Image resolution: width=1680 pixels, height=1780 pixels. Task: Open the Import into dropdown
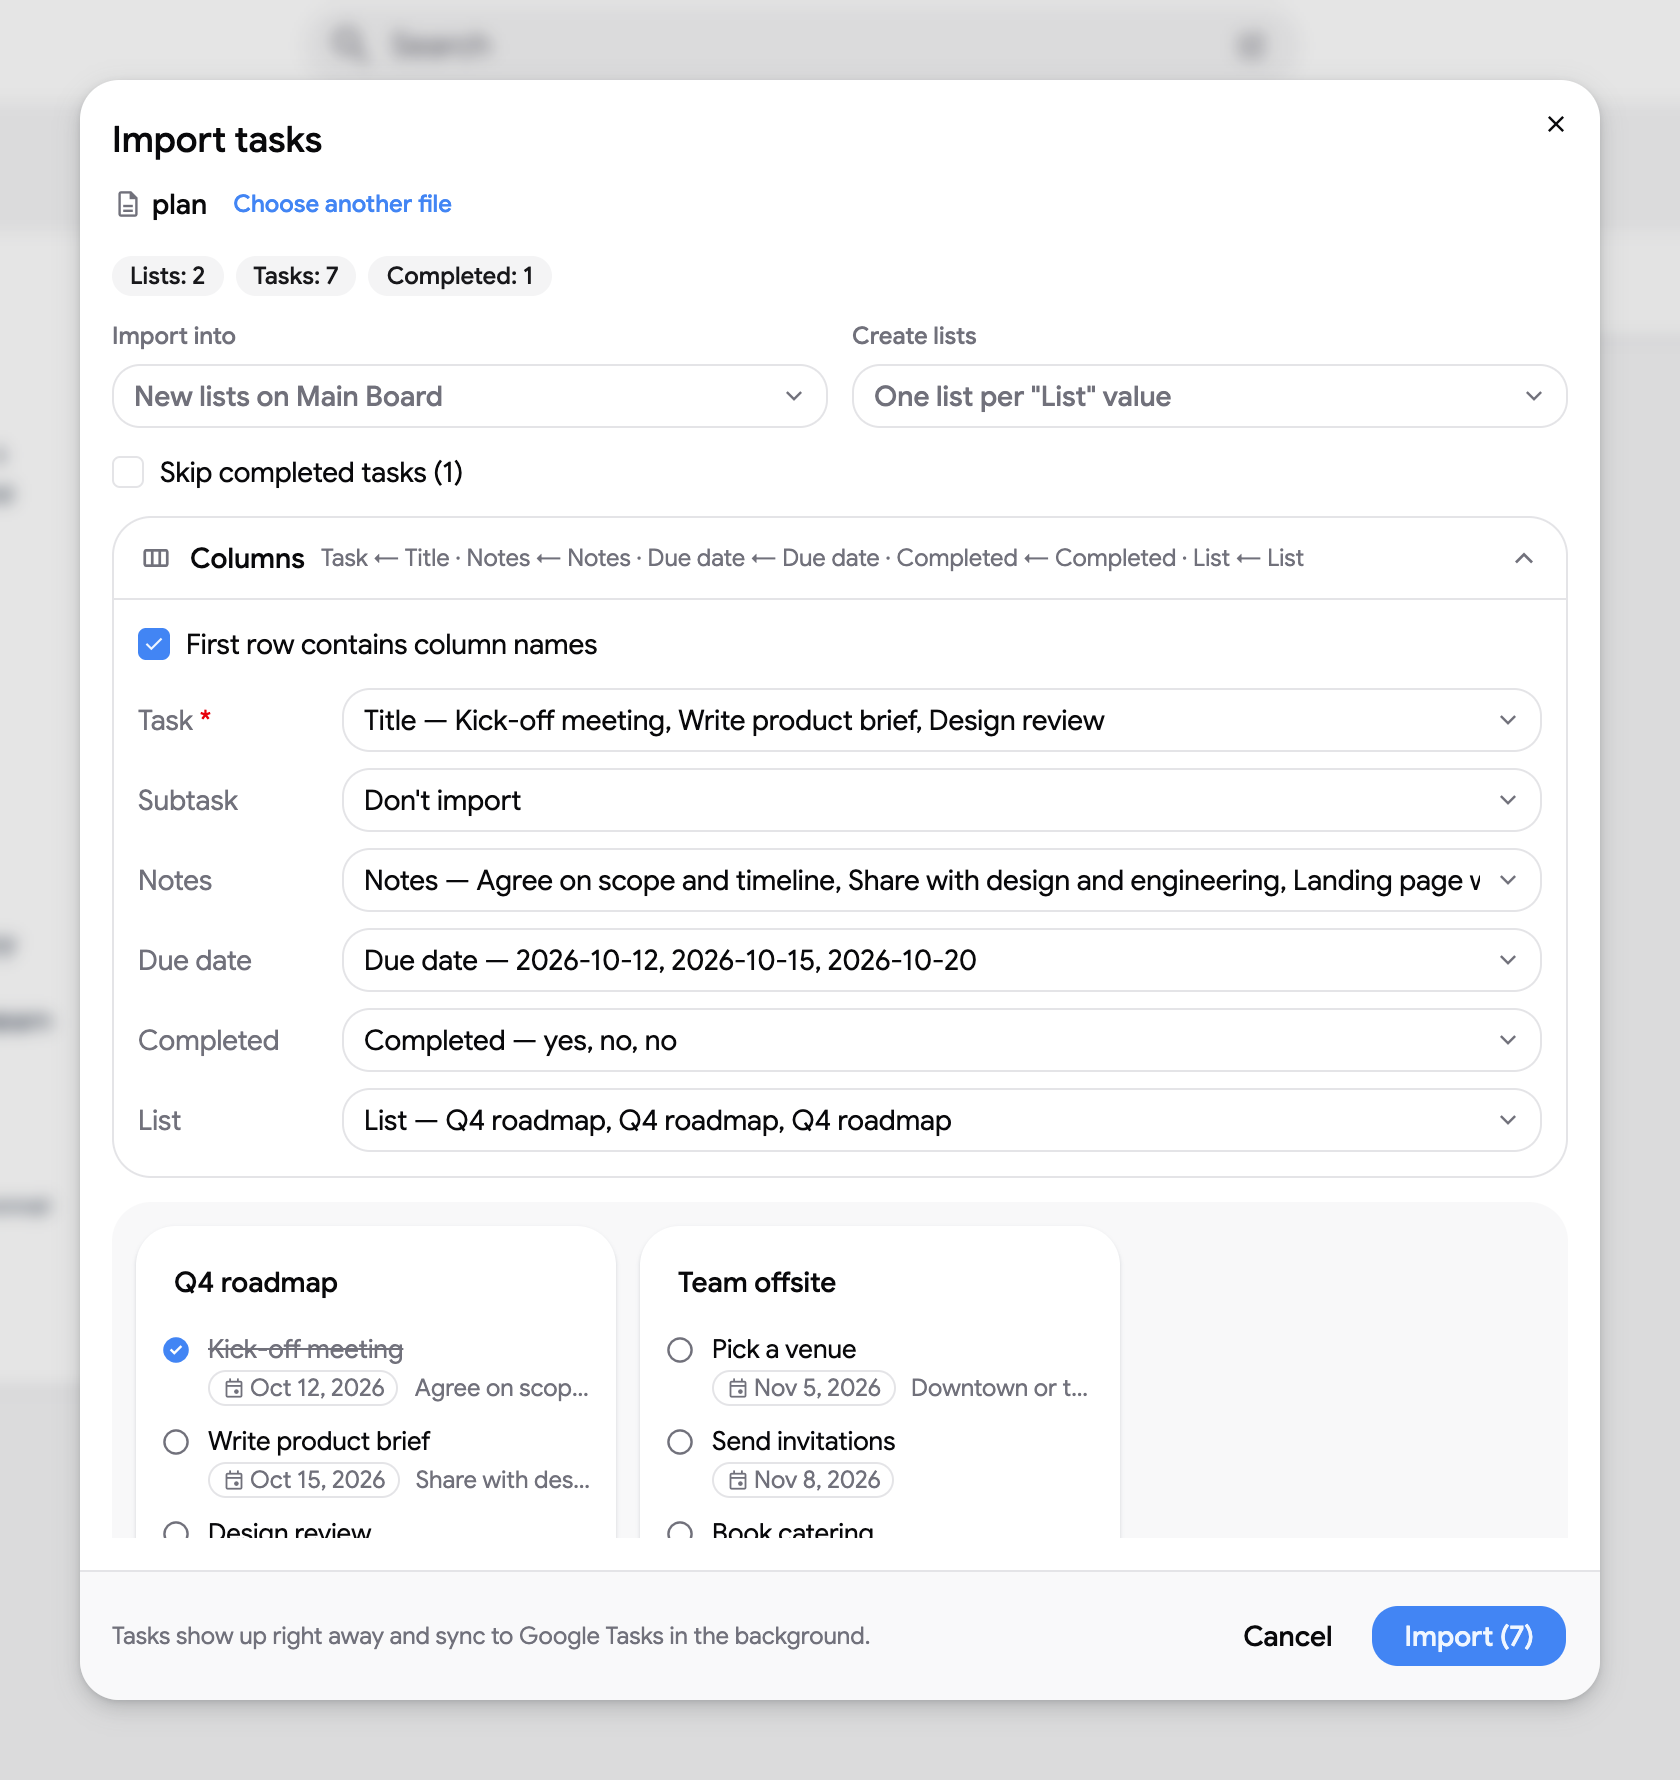(470, 396)
